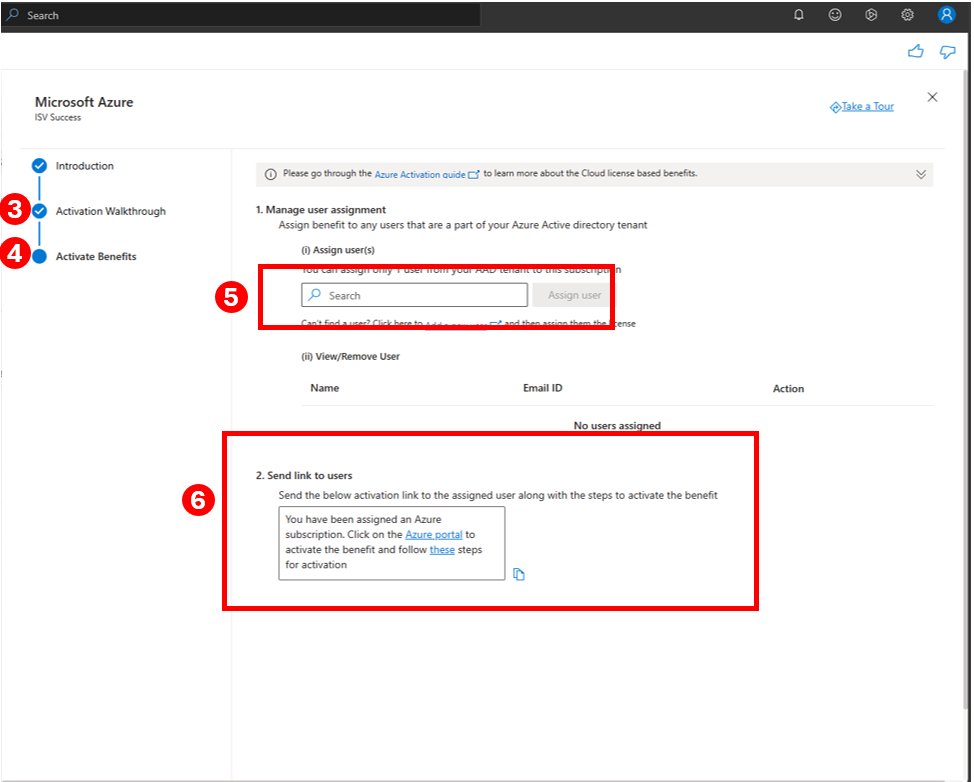
Task: Open the settings gear icon
Action: coord(908,15)
